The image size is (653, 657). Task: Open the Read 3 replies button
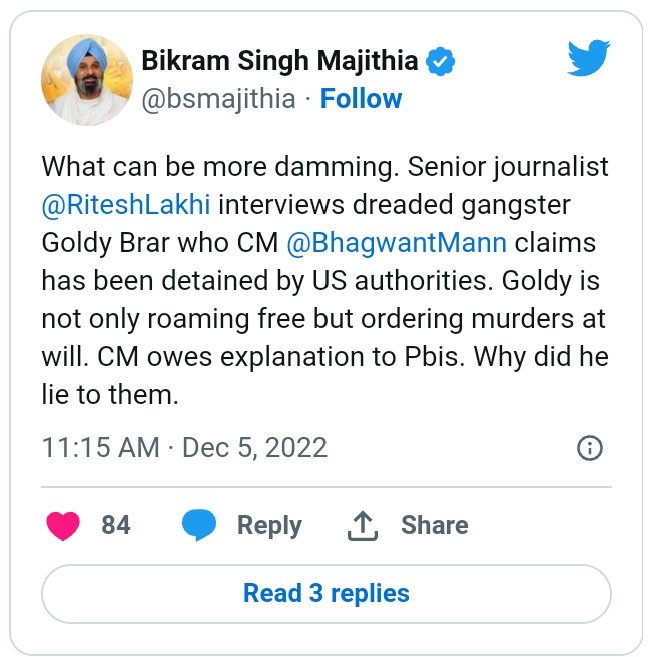tap(326, 593)
